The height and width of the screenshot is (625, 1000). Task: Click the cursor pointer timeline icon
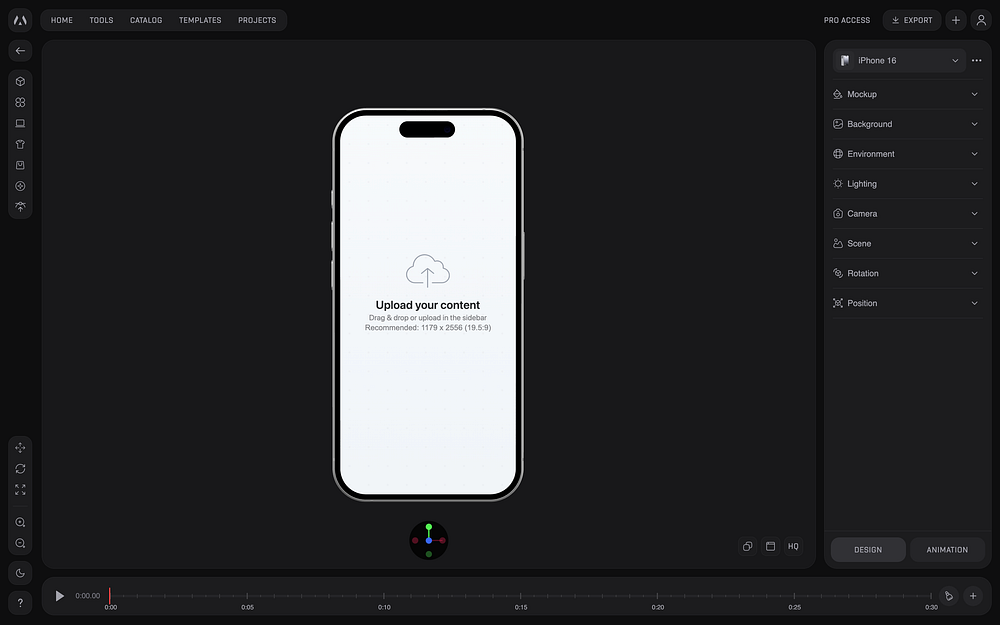pyautogui.click(x=949, y=596)
